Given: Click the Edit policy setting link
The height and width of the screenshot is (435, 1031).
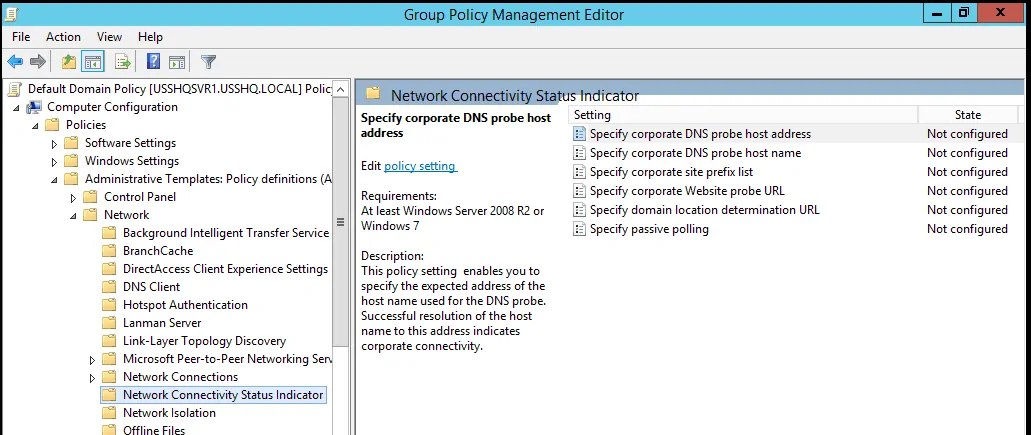Looking at the screenshot, I should coord(421,166).
